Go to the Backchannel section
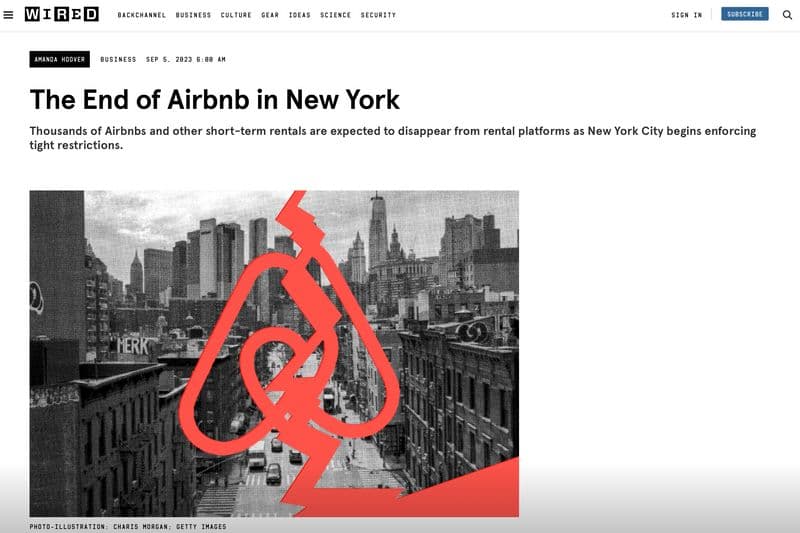This screenshot has width=800, height=533. pyautogui.click(x=142, y=15)
